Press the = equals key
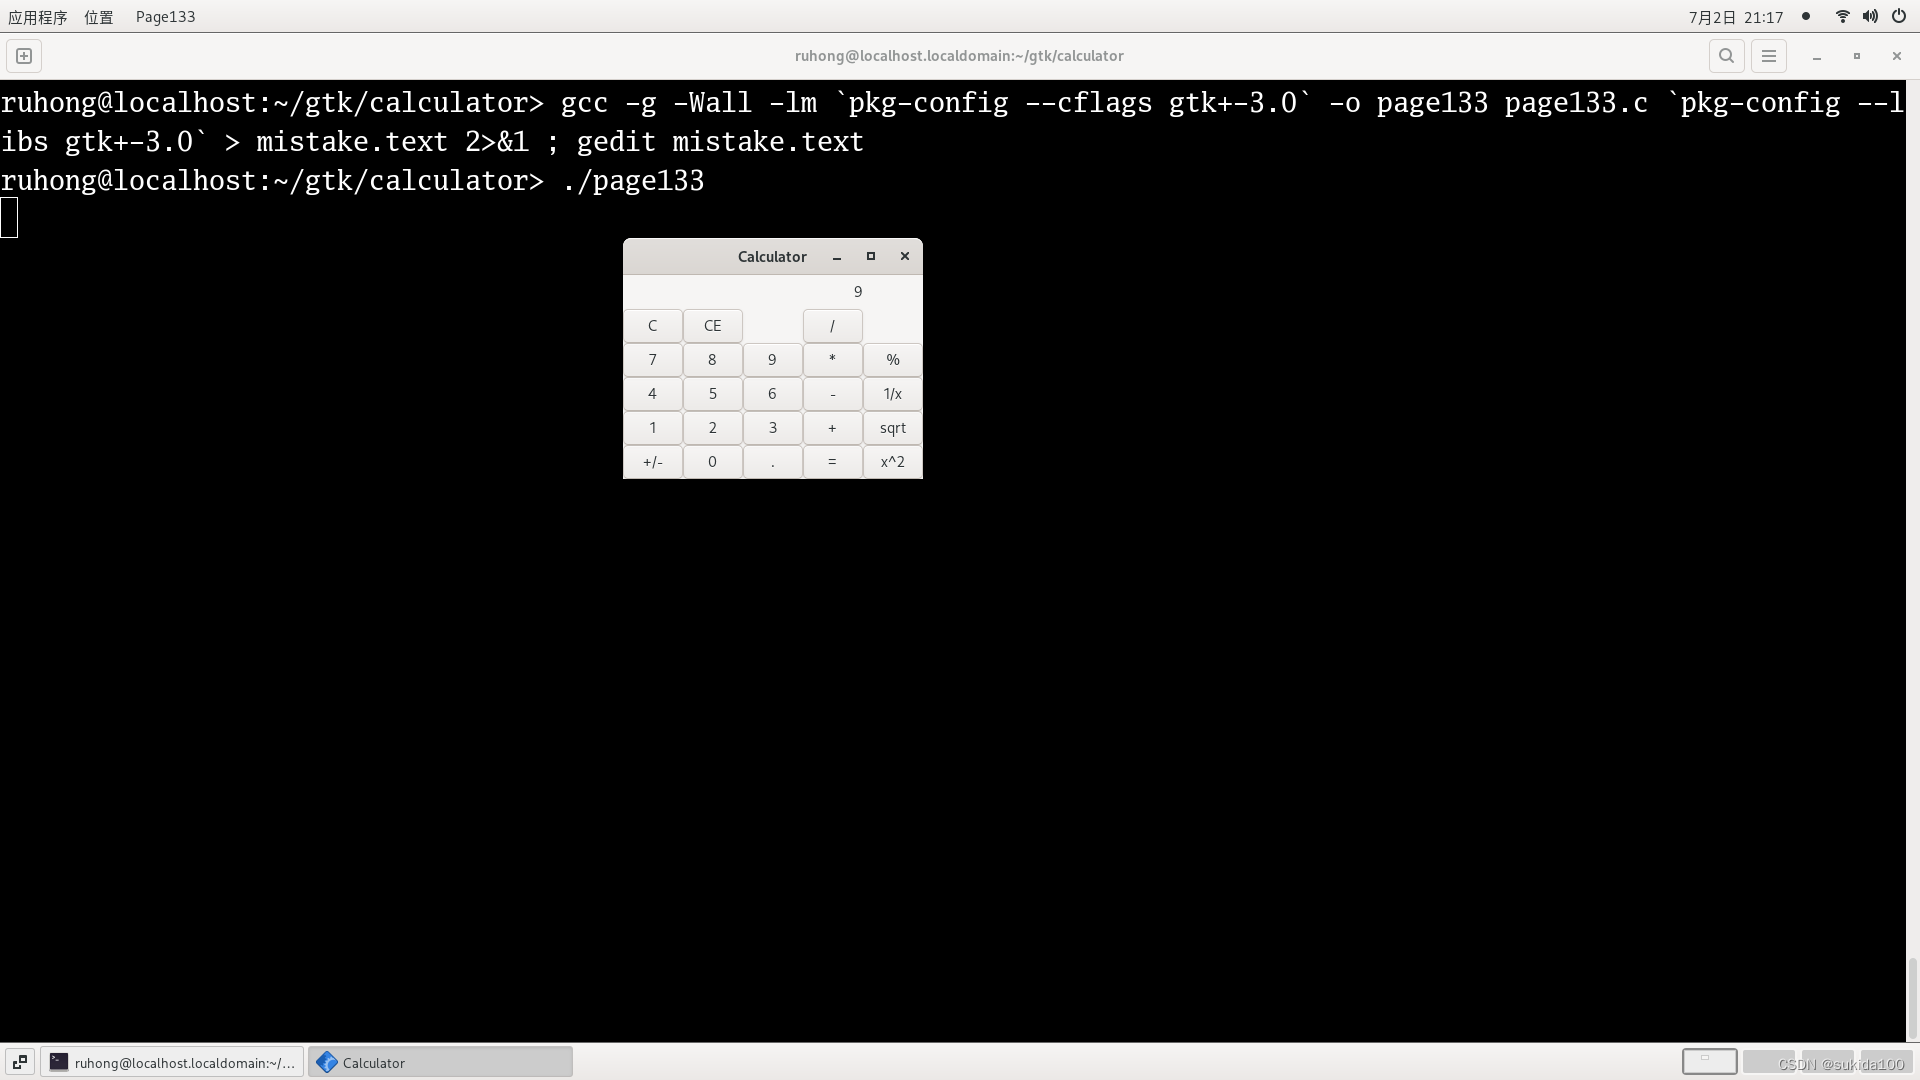This screenshot has width=1920, height=1080. coord(832,460)
